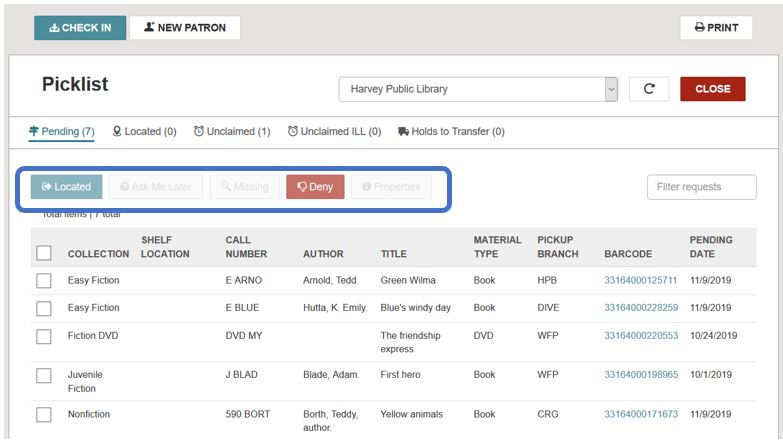Select The friendship express row checkbox

pos(44,336)
